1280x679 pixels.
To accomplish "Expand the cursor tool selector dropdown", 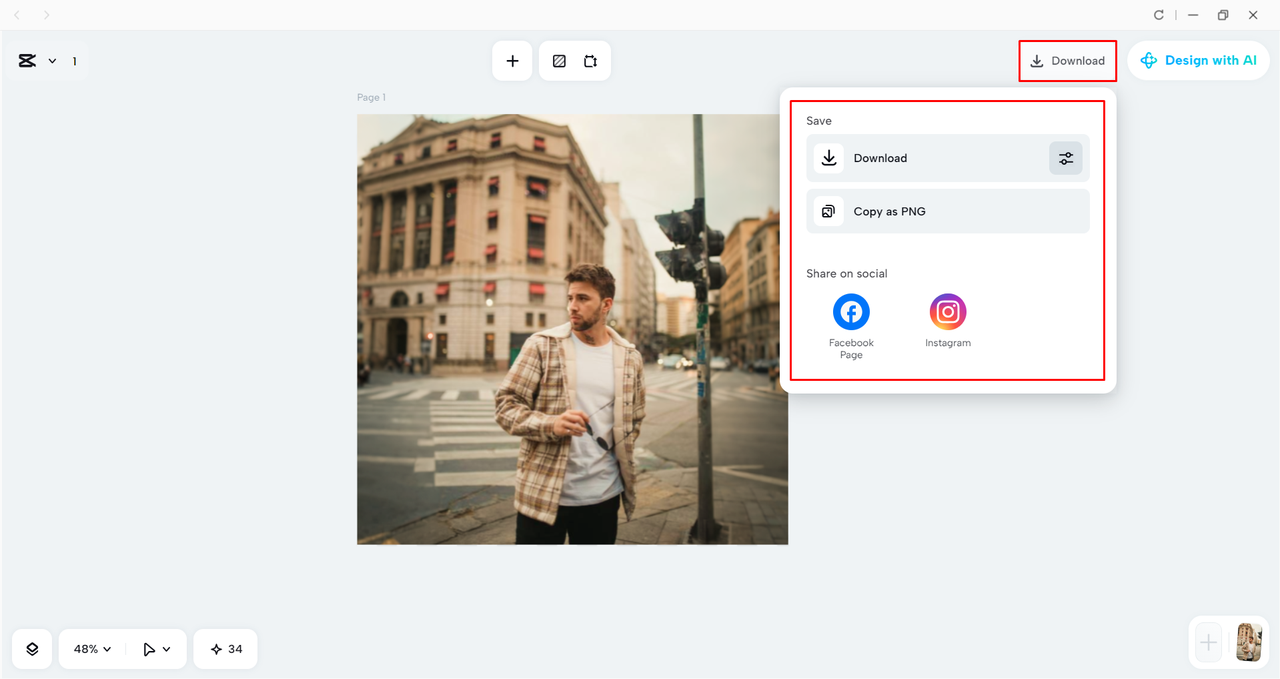I will pyautogui.click(x=156, y=648).
